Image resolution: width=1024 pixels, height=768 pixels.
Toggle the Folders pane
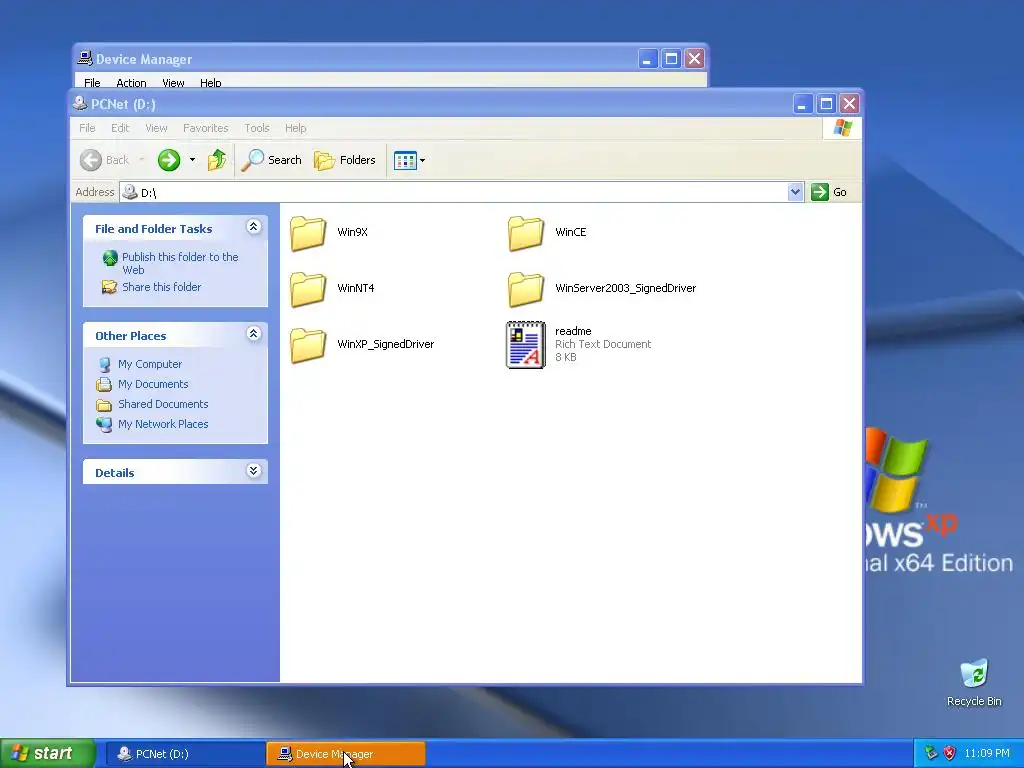(345, 160)
